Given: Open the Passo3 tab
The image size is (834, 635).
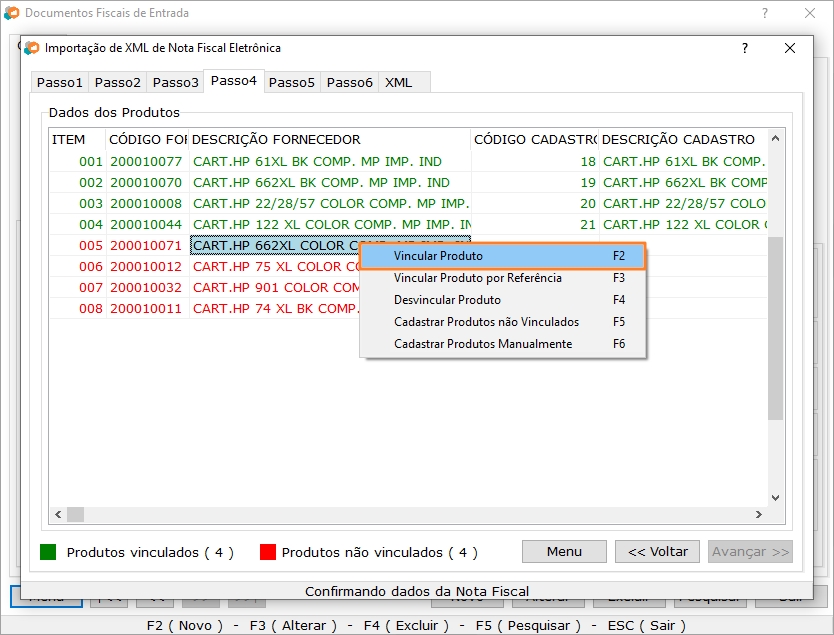Looking at the screenshot, I should (x=176, y=82).
